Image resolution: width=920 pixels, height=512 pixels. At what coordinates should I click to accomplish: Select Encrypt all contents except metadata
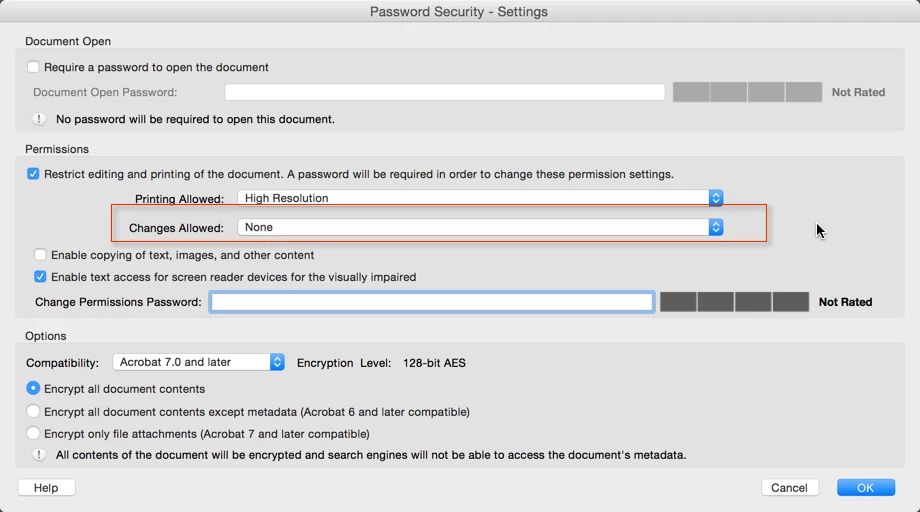coord(33,412)
